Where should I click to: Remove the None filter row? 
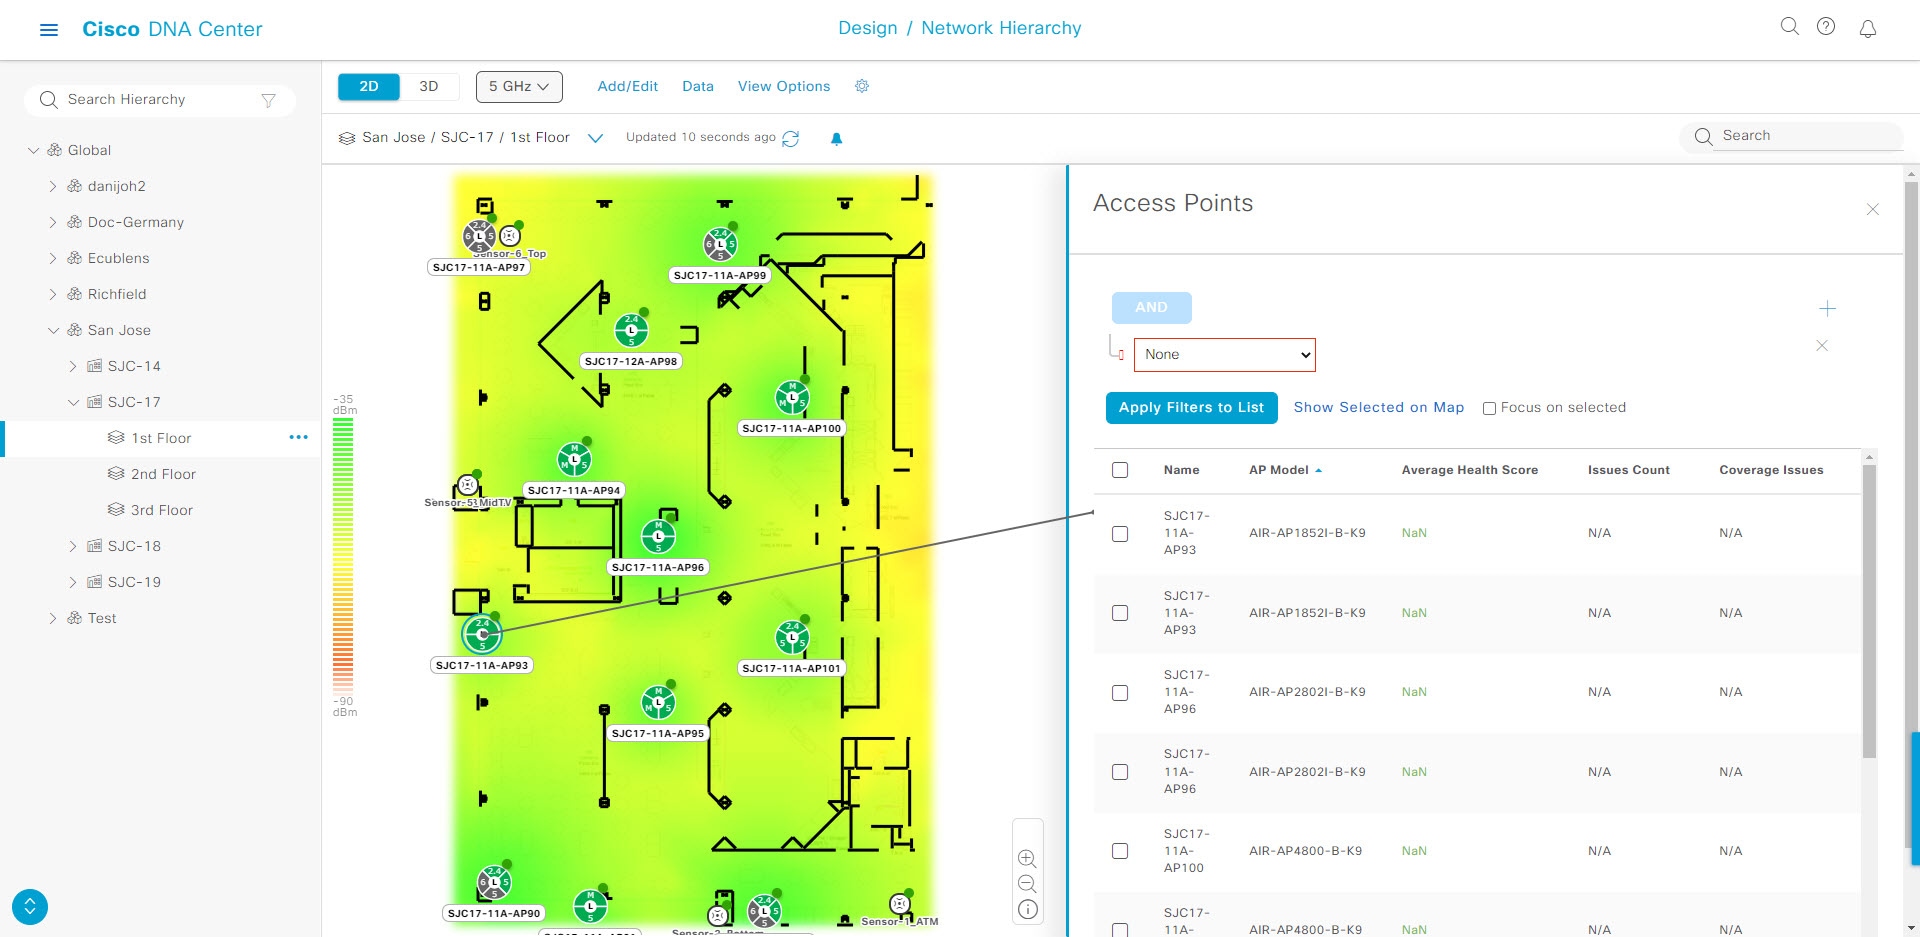1822,345
